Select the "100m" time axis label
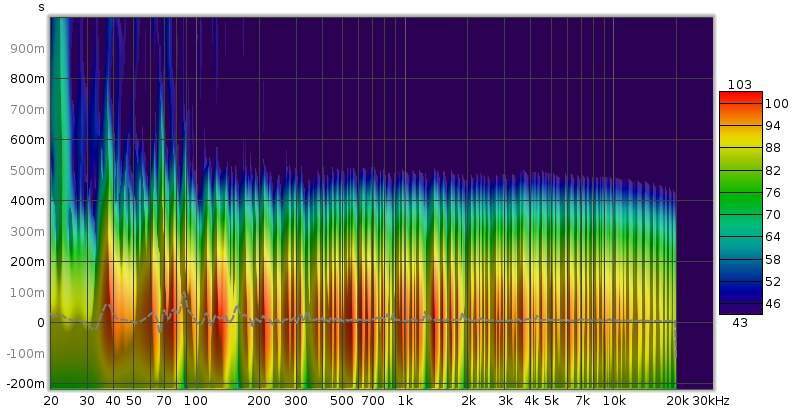This screenshot has width=800, height=412. 27,292
